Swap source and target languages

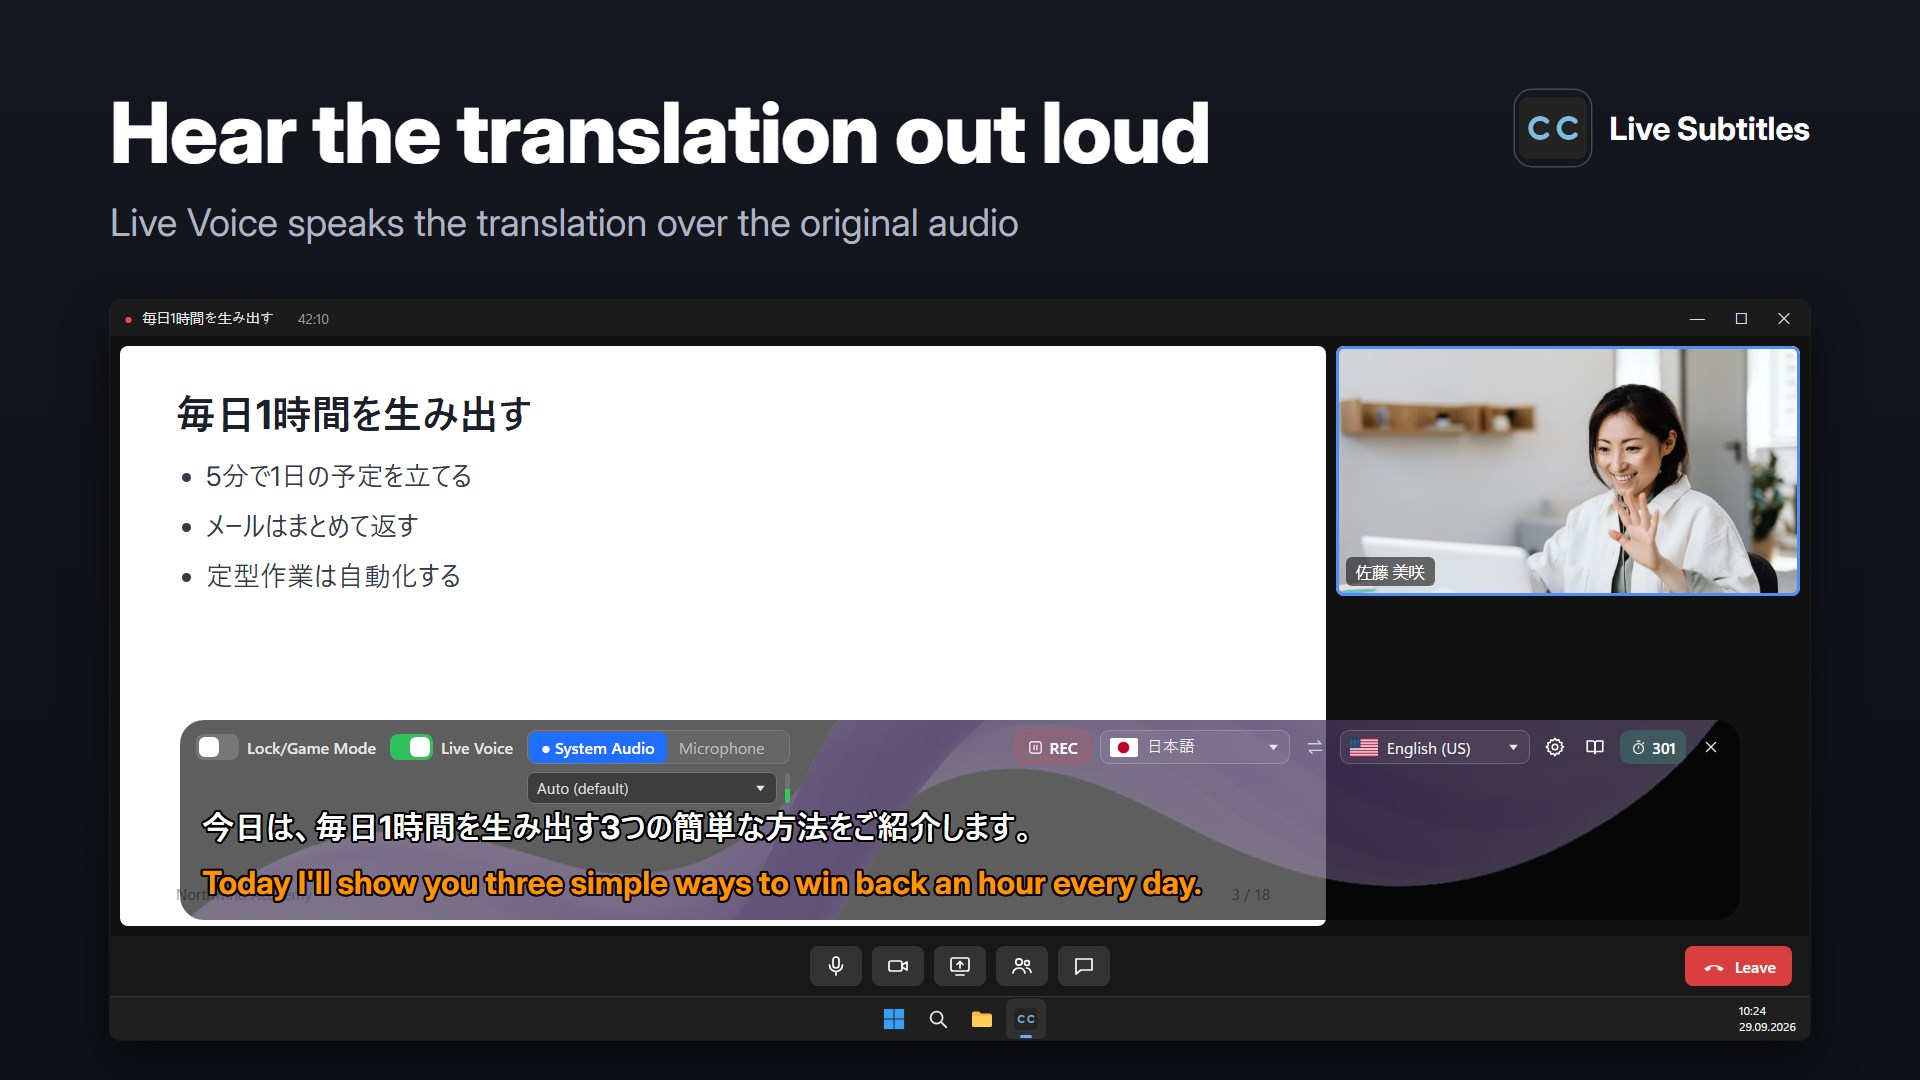pos(1314,747)
